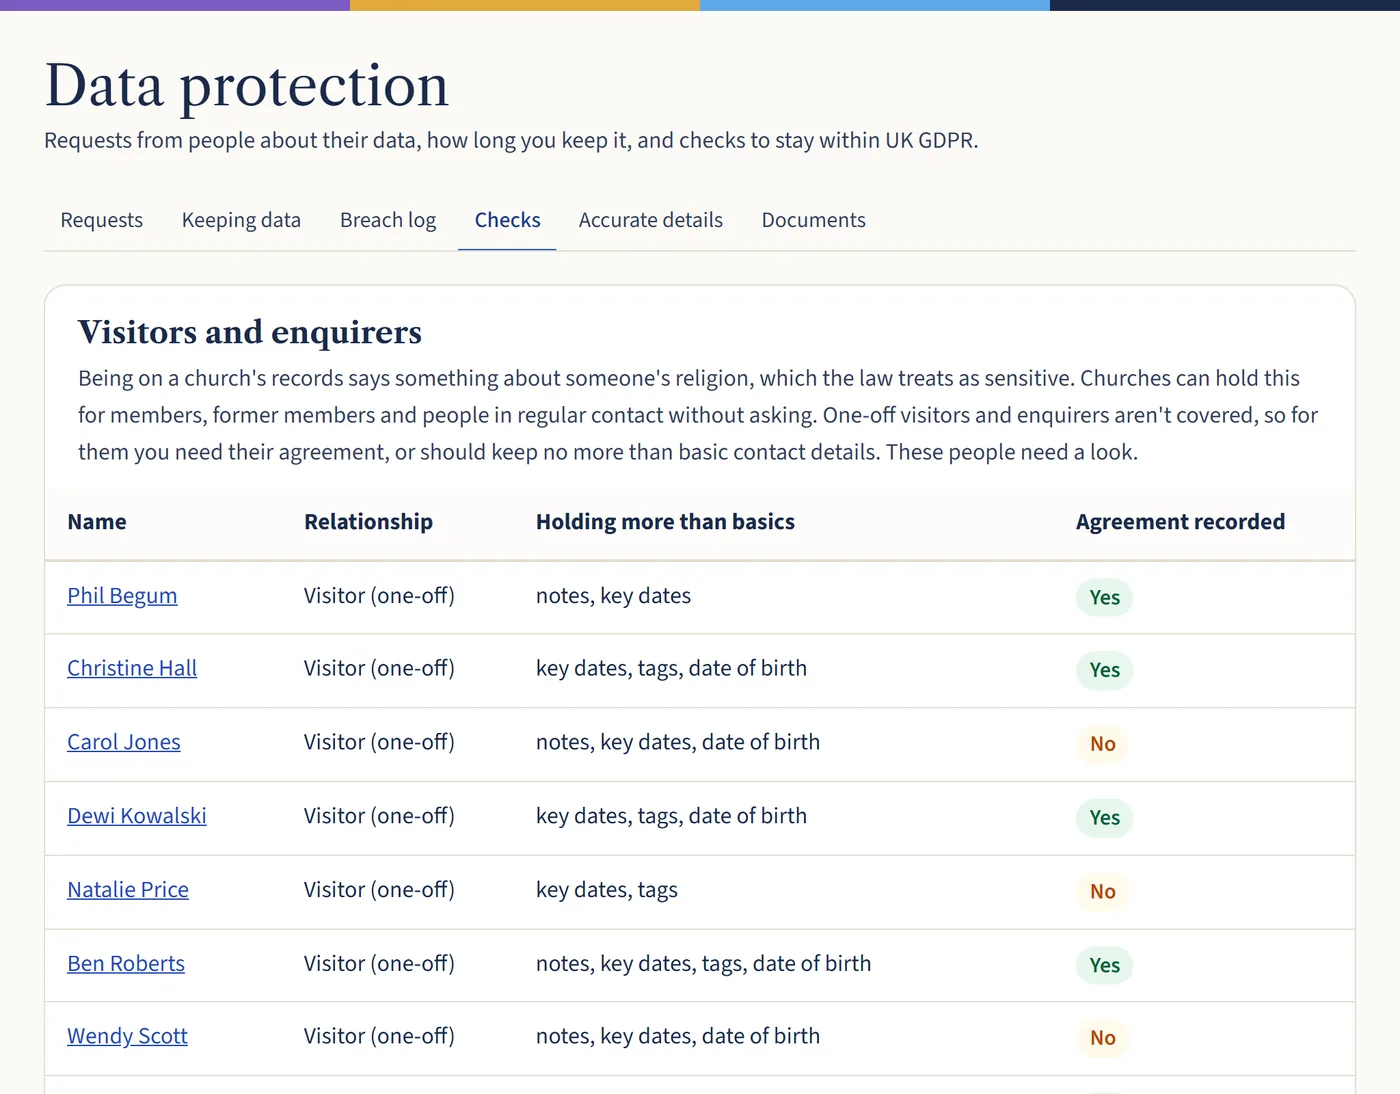1400x1094 pixels.
Task: Click 'key dates, tags' in Natalie Price's row
Action: [x=606, y=890]
